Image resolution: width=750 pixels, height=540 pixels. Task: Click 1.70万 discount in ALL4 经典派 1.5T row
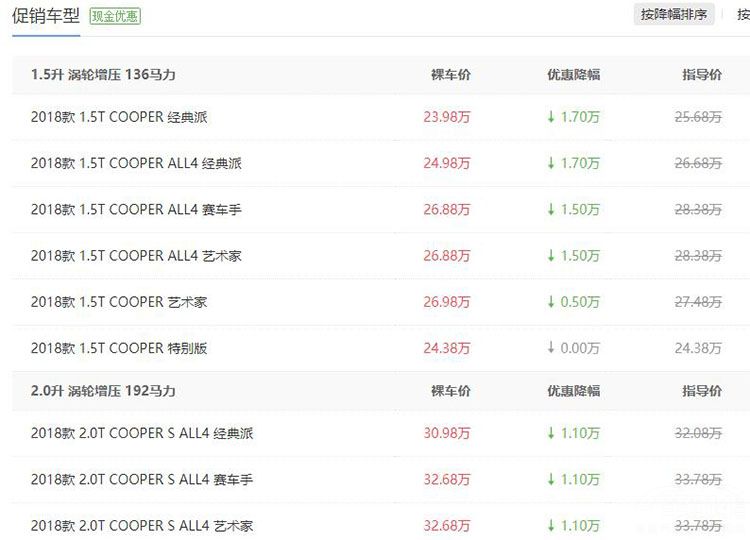coord(574,163)
